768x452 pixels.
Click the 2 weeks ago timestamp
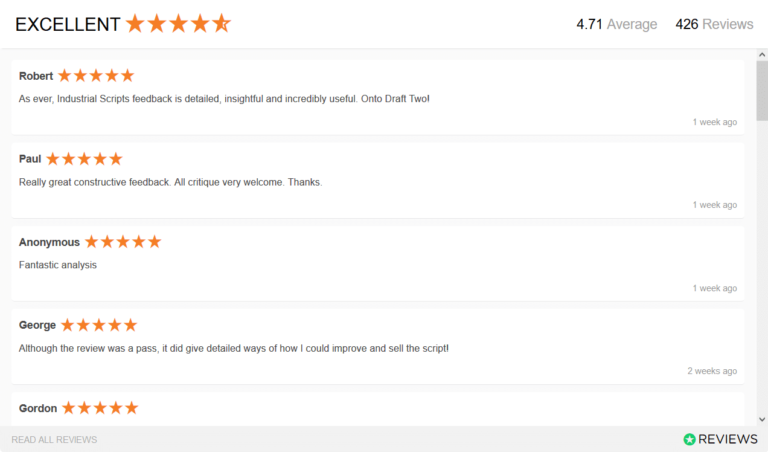pyautogui.click(x=712, y=371)
